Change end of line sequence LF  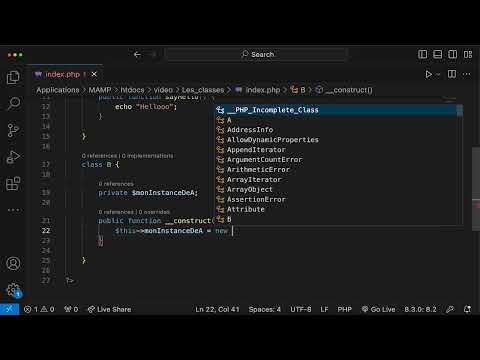(x=324, y=309)
